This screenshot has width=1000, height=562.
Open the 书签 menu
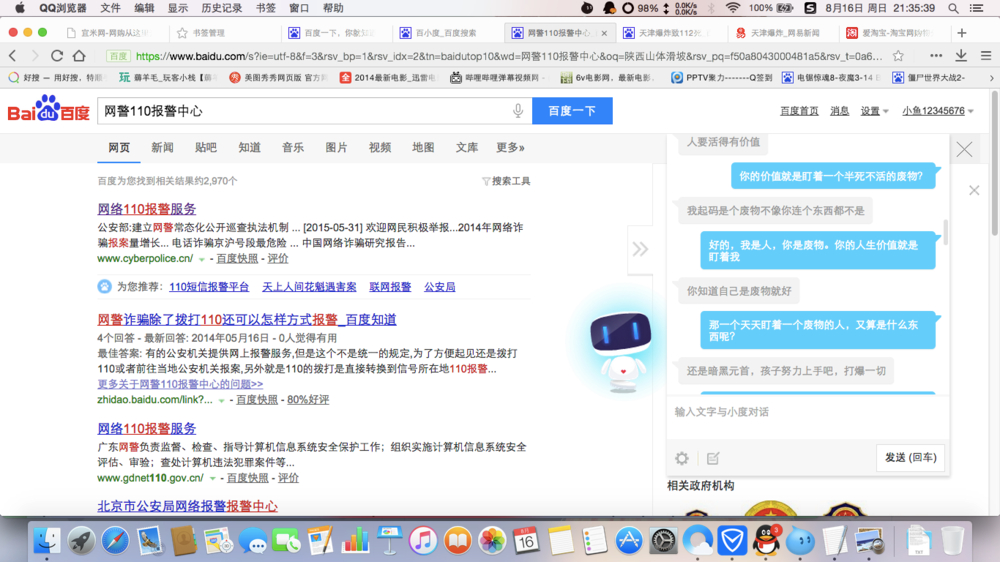[x=266, y=8]
